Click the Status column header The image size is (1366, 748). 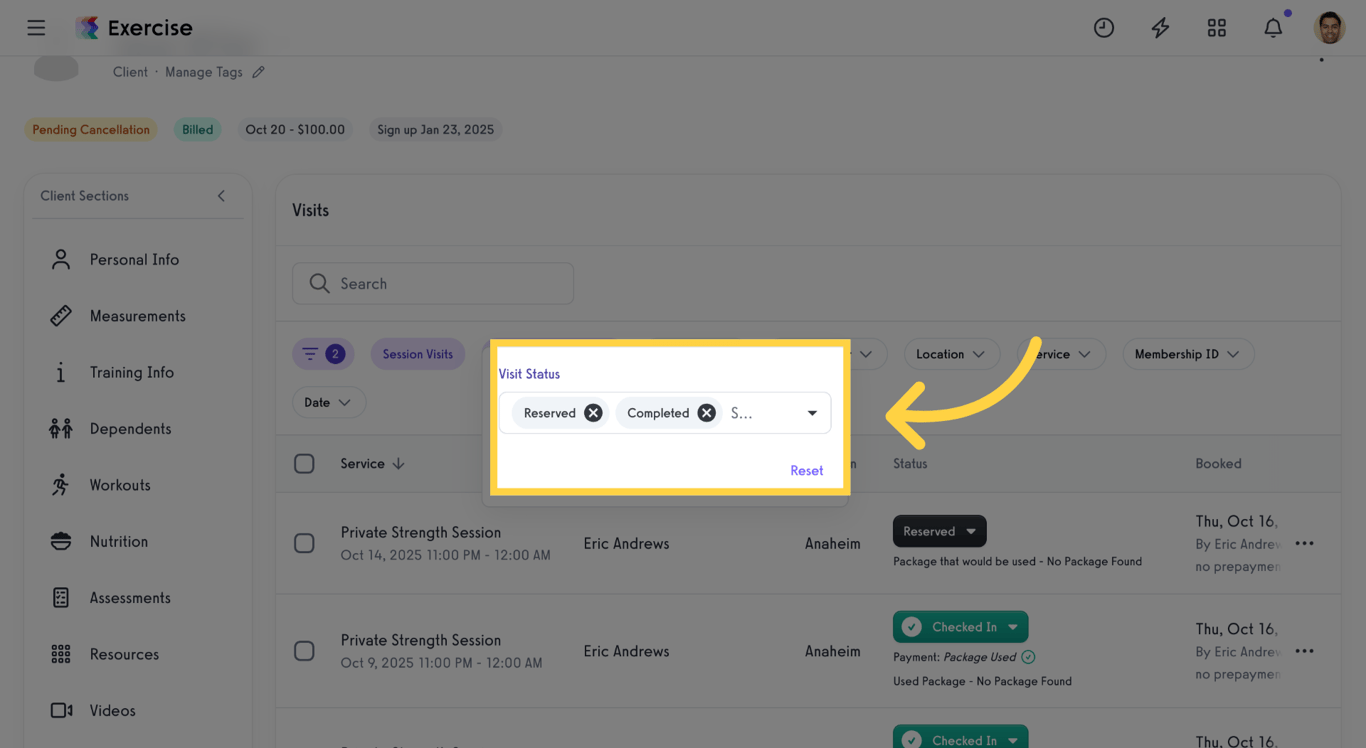(x=910, y=464)
